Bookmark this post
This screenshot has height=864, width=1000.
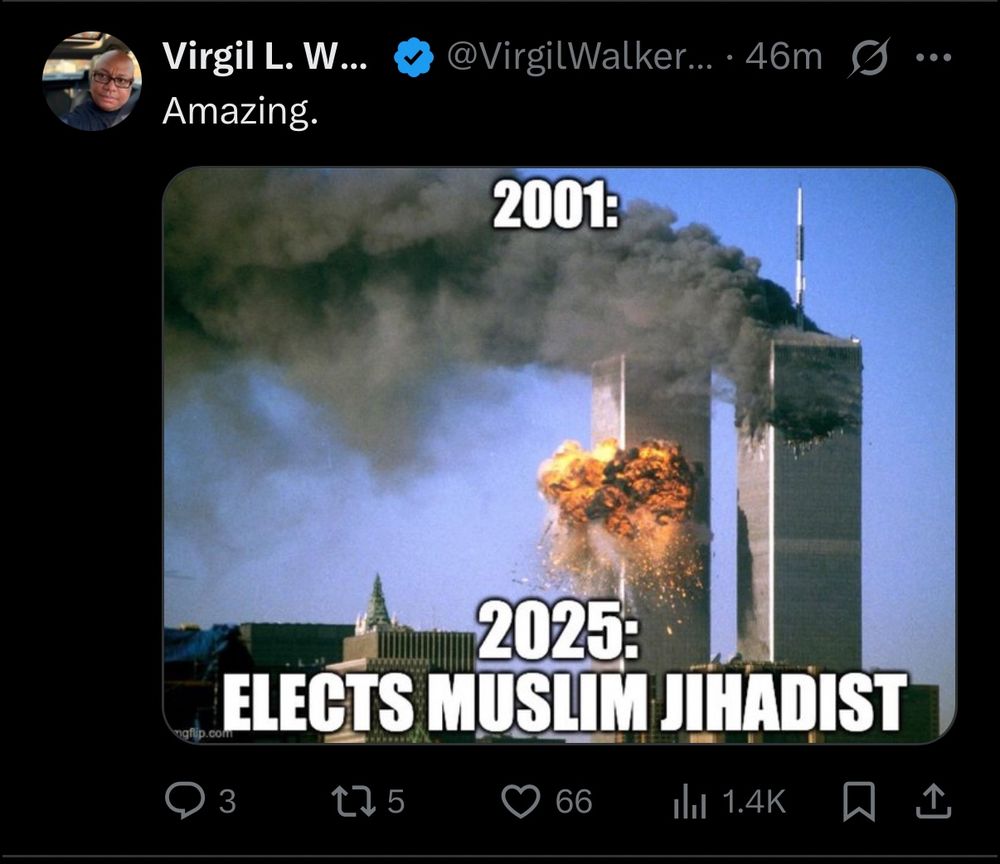[858, 802]
